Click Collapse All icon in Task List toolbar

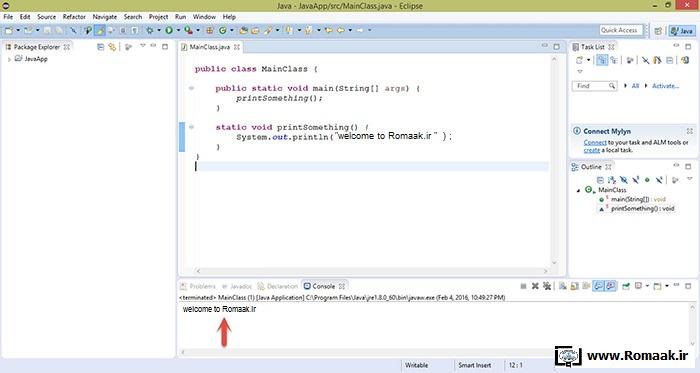pos(670,60)
